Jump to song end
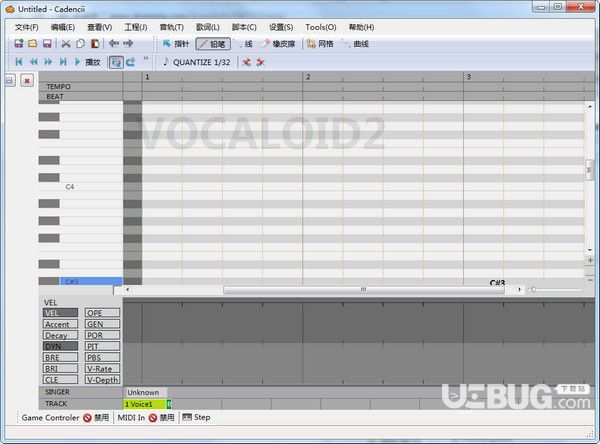 [x=63, y=62]
